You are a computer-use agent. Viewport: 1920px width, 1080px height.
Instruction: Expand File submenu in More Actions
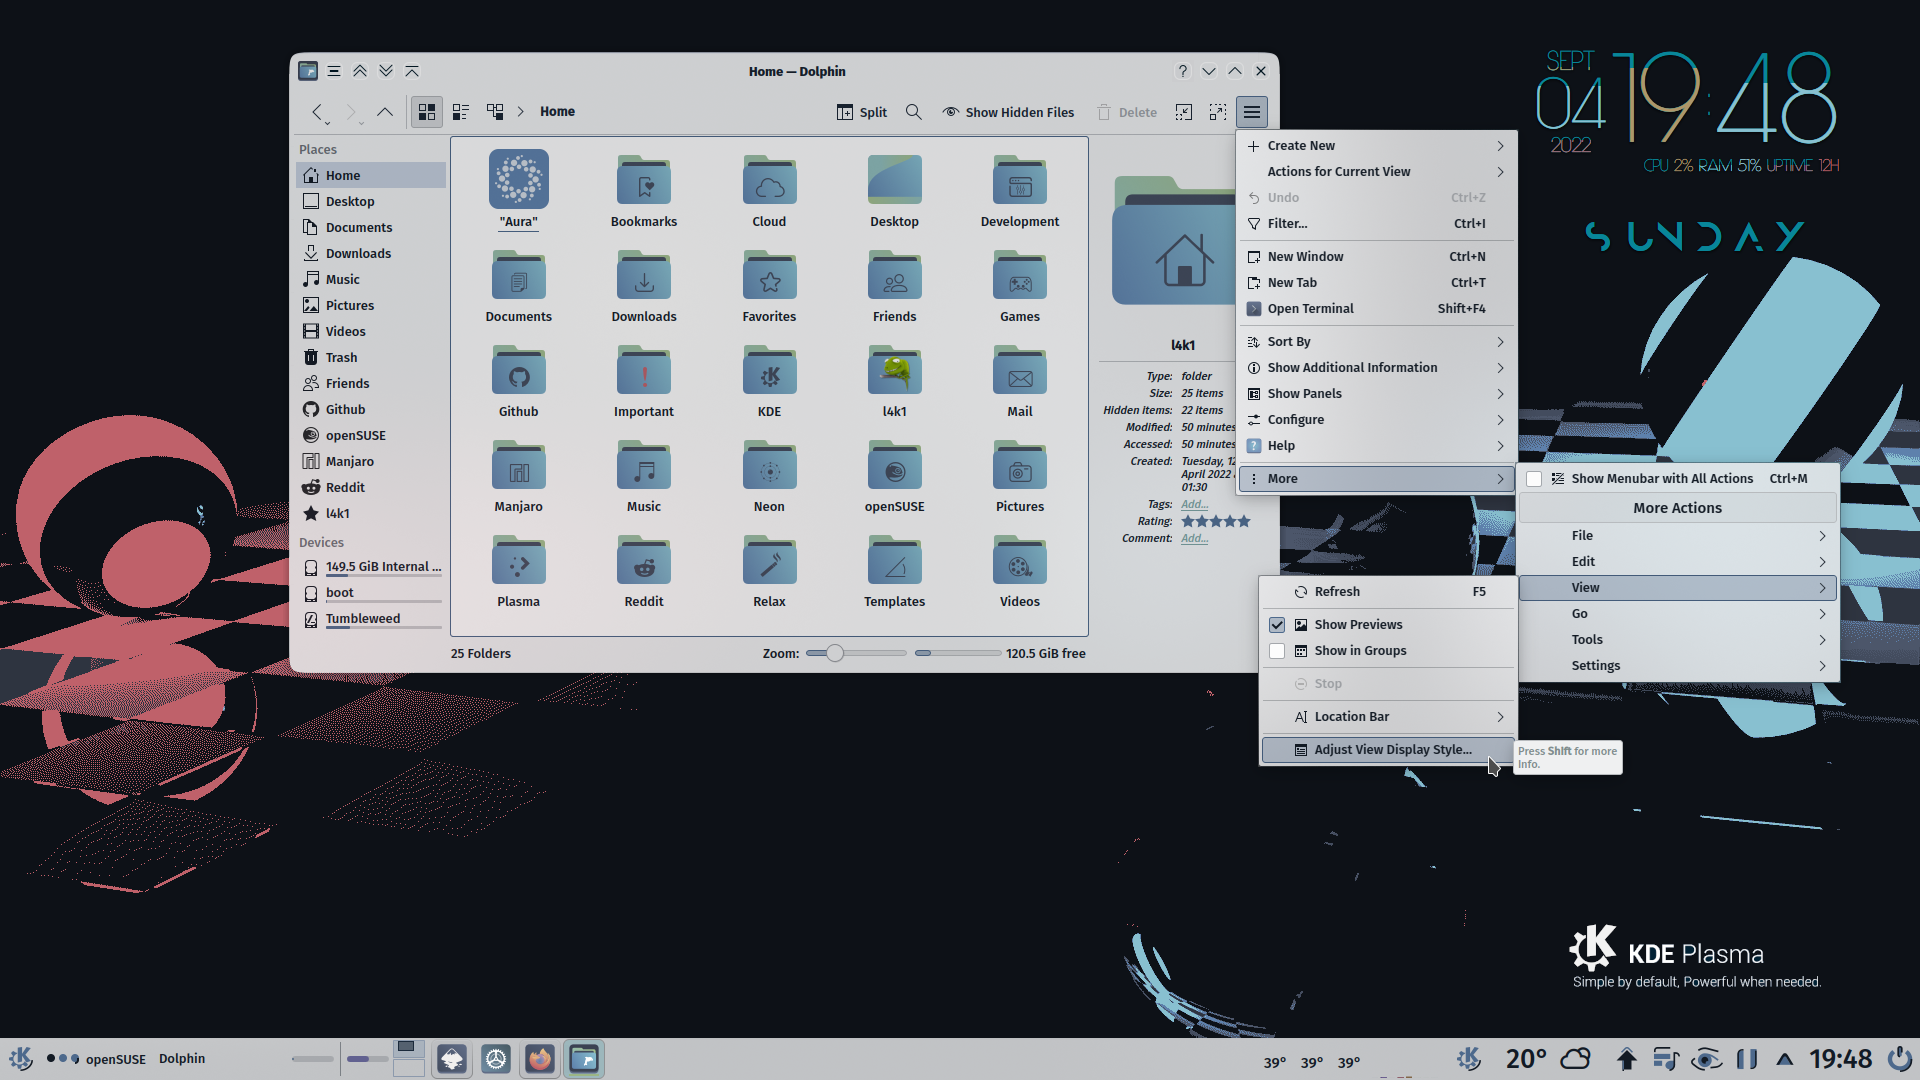1678,536
